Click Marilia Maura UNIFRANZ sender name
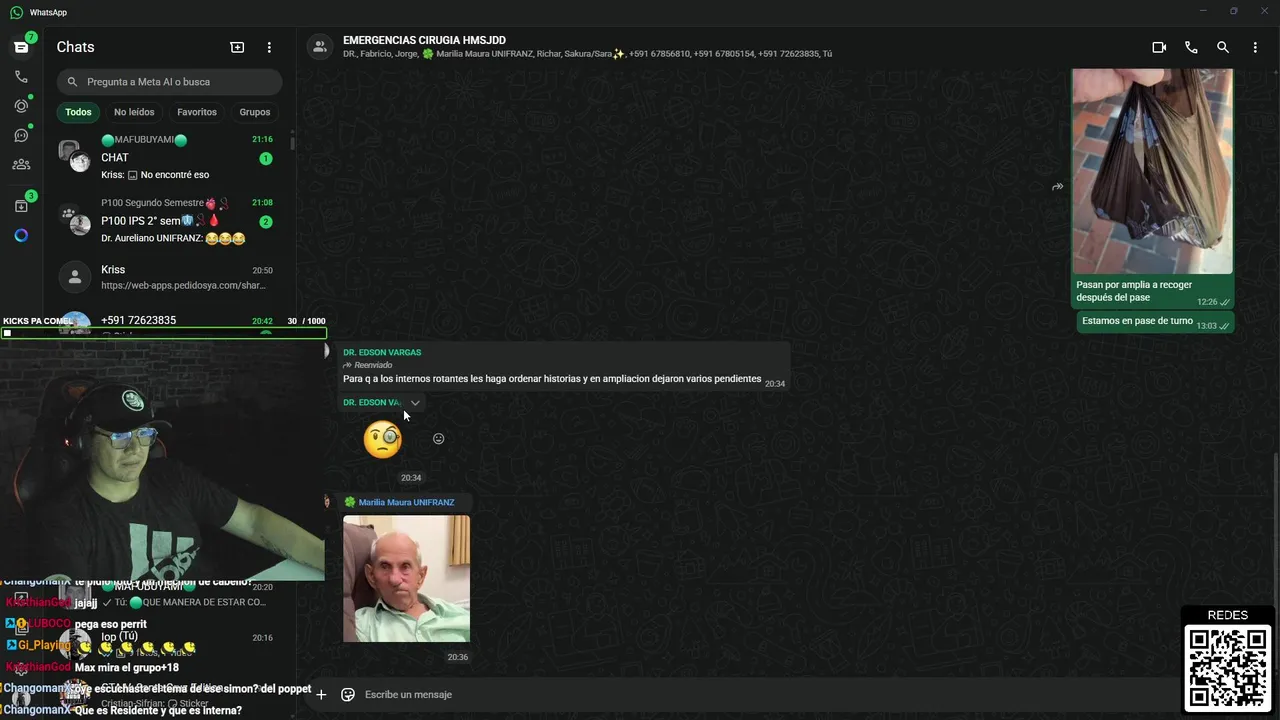 click(x=406, y=502)
